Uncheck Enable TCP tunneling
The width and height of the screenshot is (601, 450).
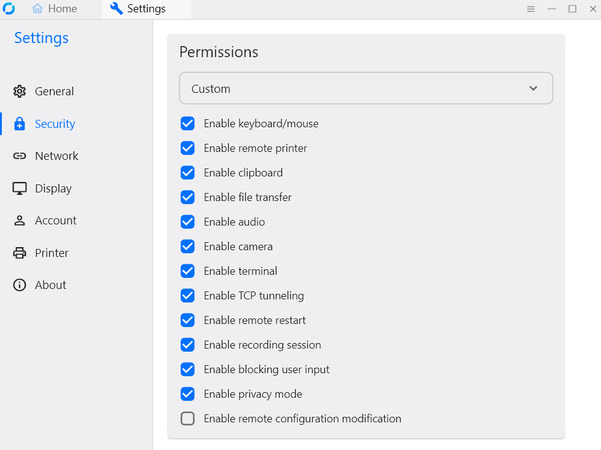(187, 296)
